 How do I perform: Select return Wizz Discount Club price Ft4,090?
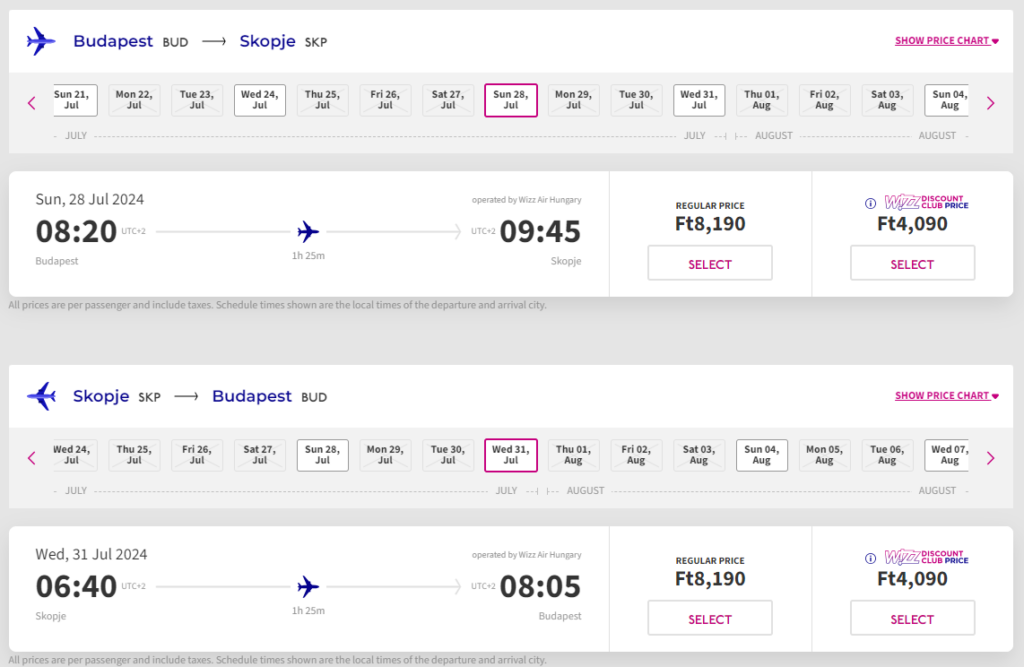[x=912, y=618]
